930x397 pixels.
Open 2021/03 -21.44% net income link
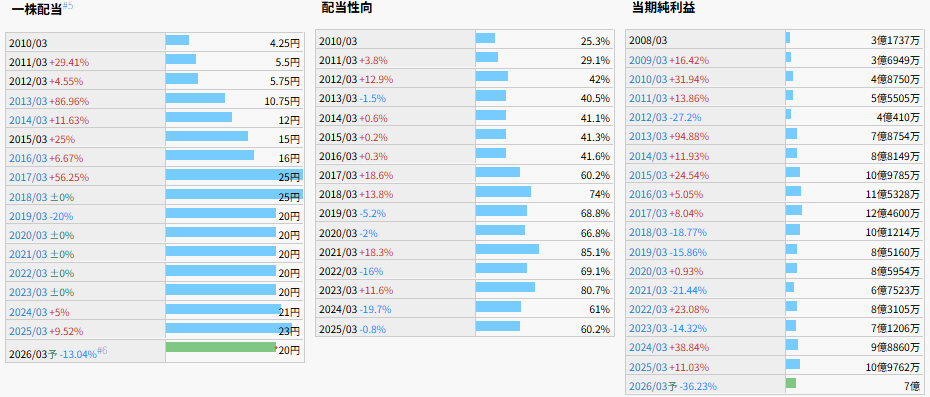coord(648,290)
